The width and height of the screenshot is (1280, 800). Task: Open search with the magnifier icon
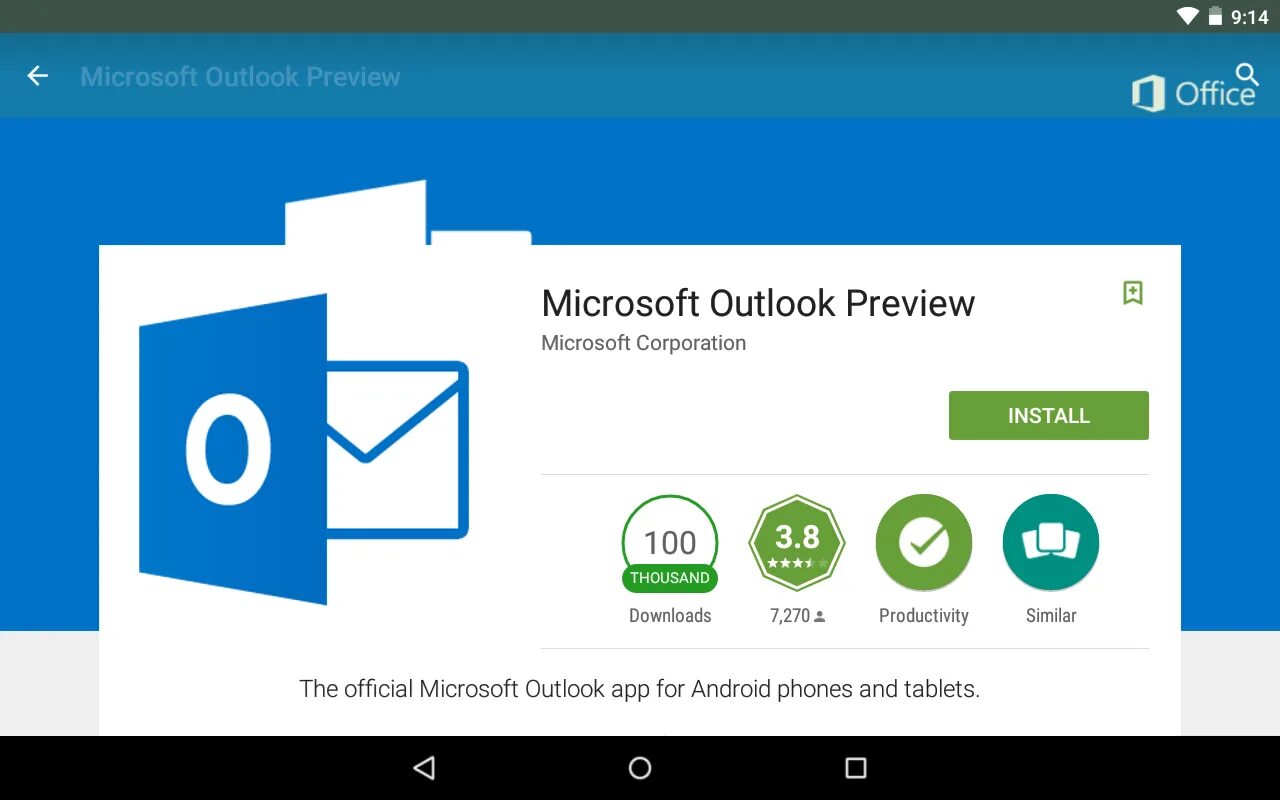[x=1246, y=74]
